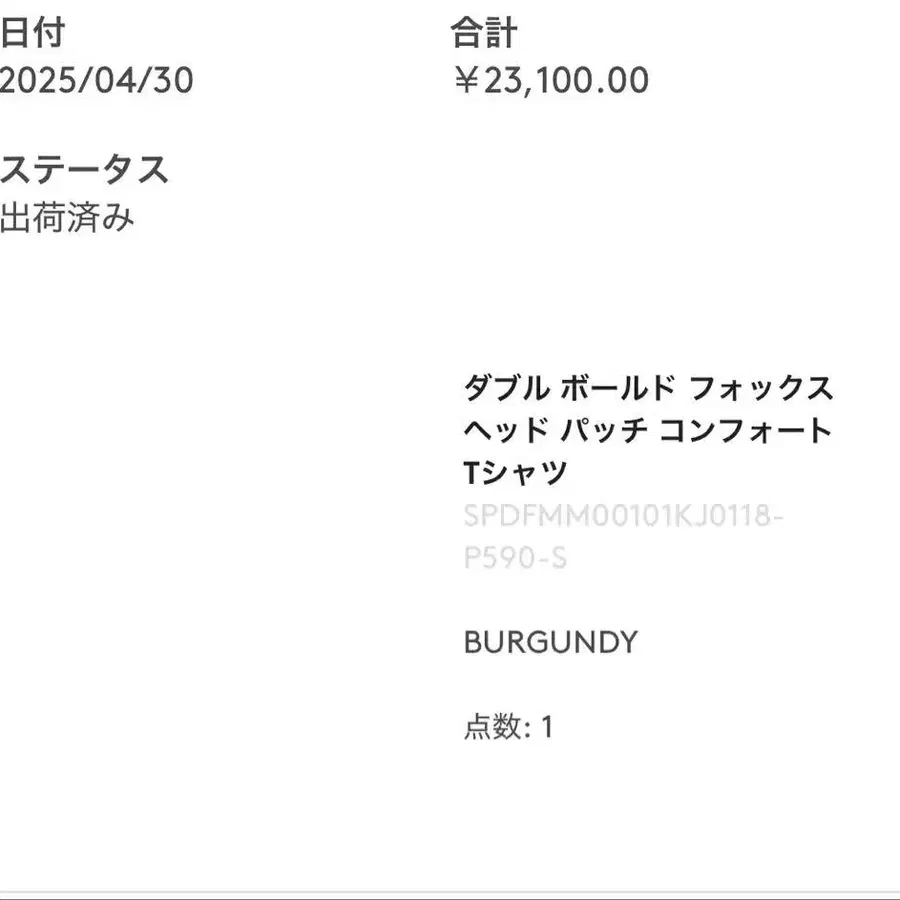Image resolution: width=900 pixels, height=900 pixels.
Task: Select the order date 2025/04/30
Action: (x=96, y=80)
